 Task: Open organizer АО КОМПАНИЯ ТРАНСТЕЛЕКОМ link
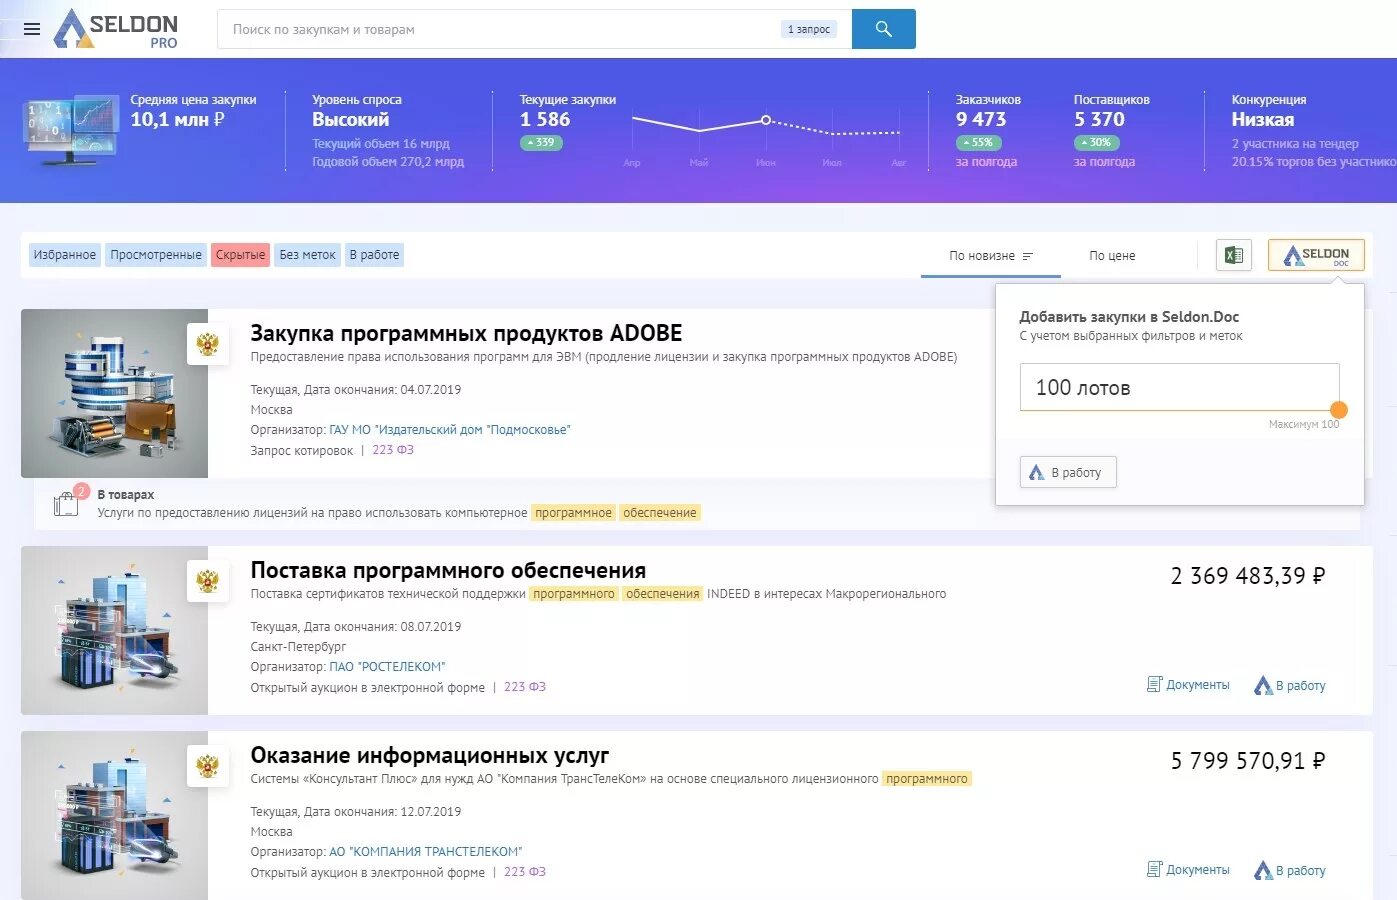(x=426, y=852)
